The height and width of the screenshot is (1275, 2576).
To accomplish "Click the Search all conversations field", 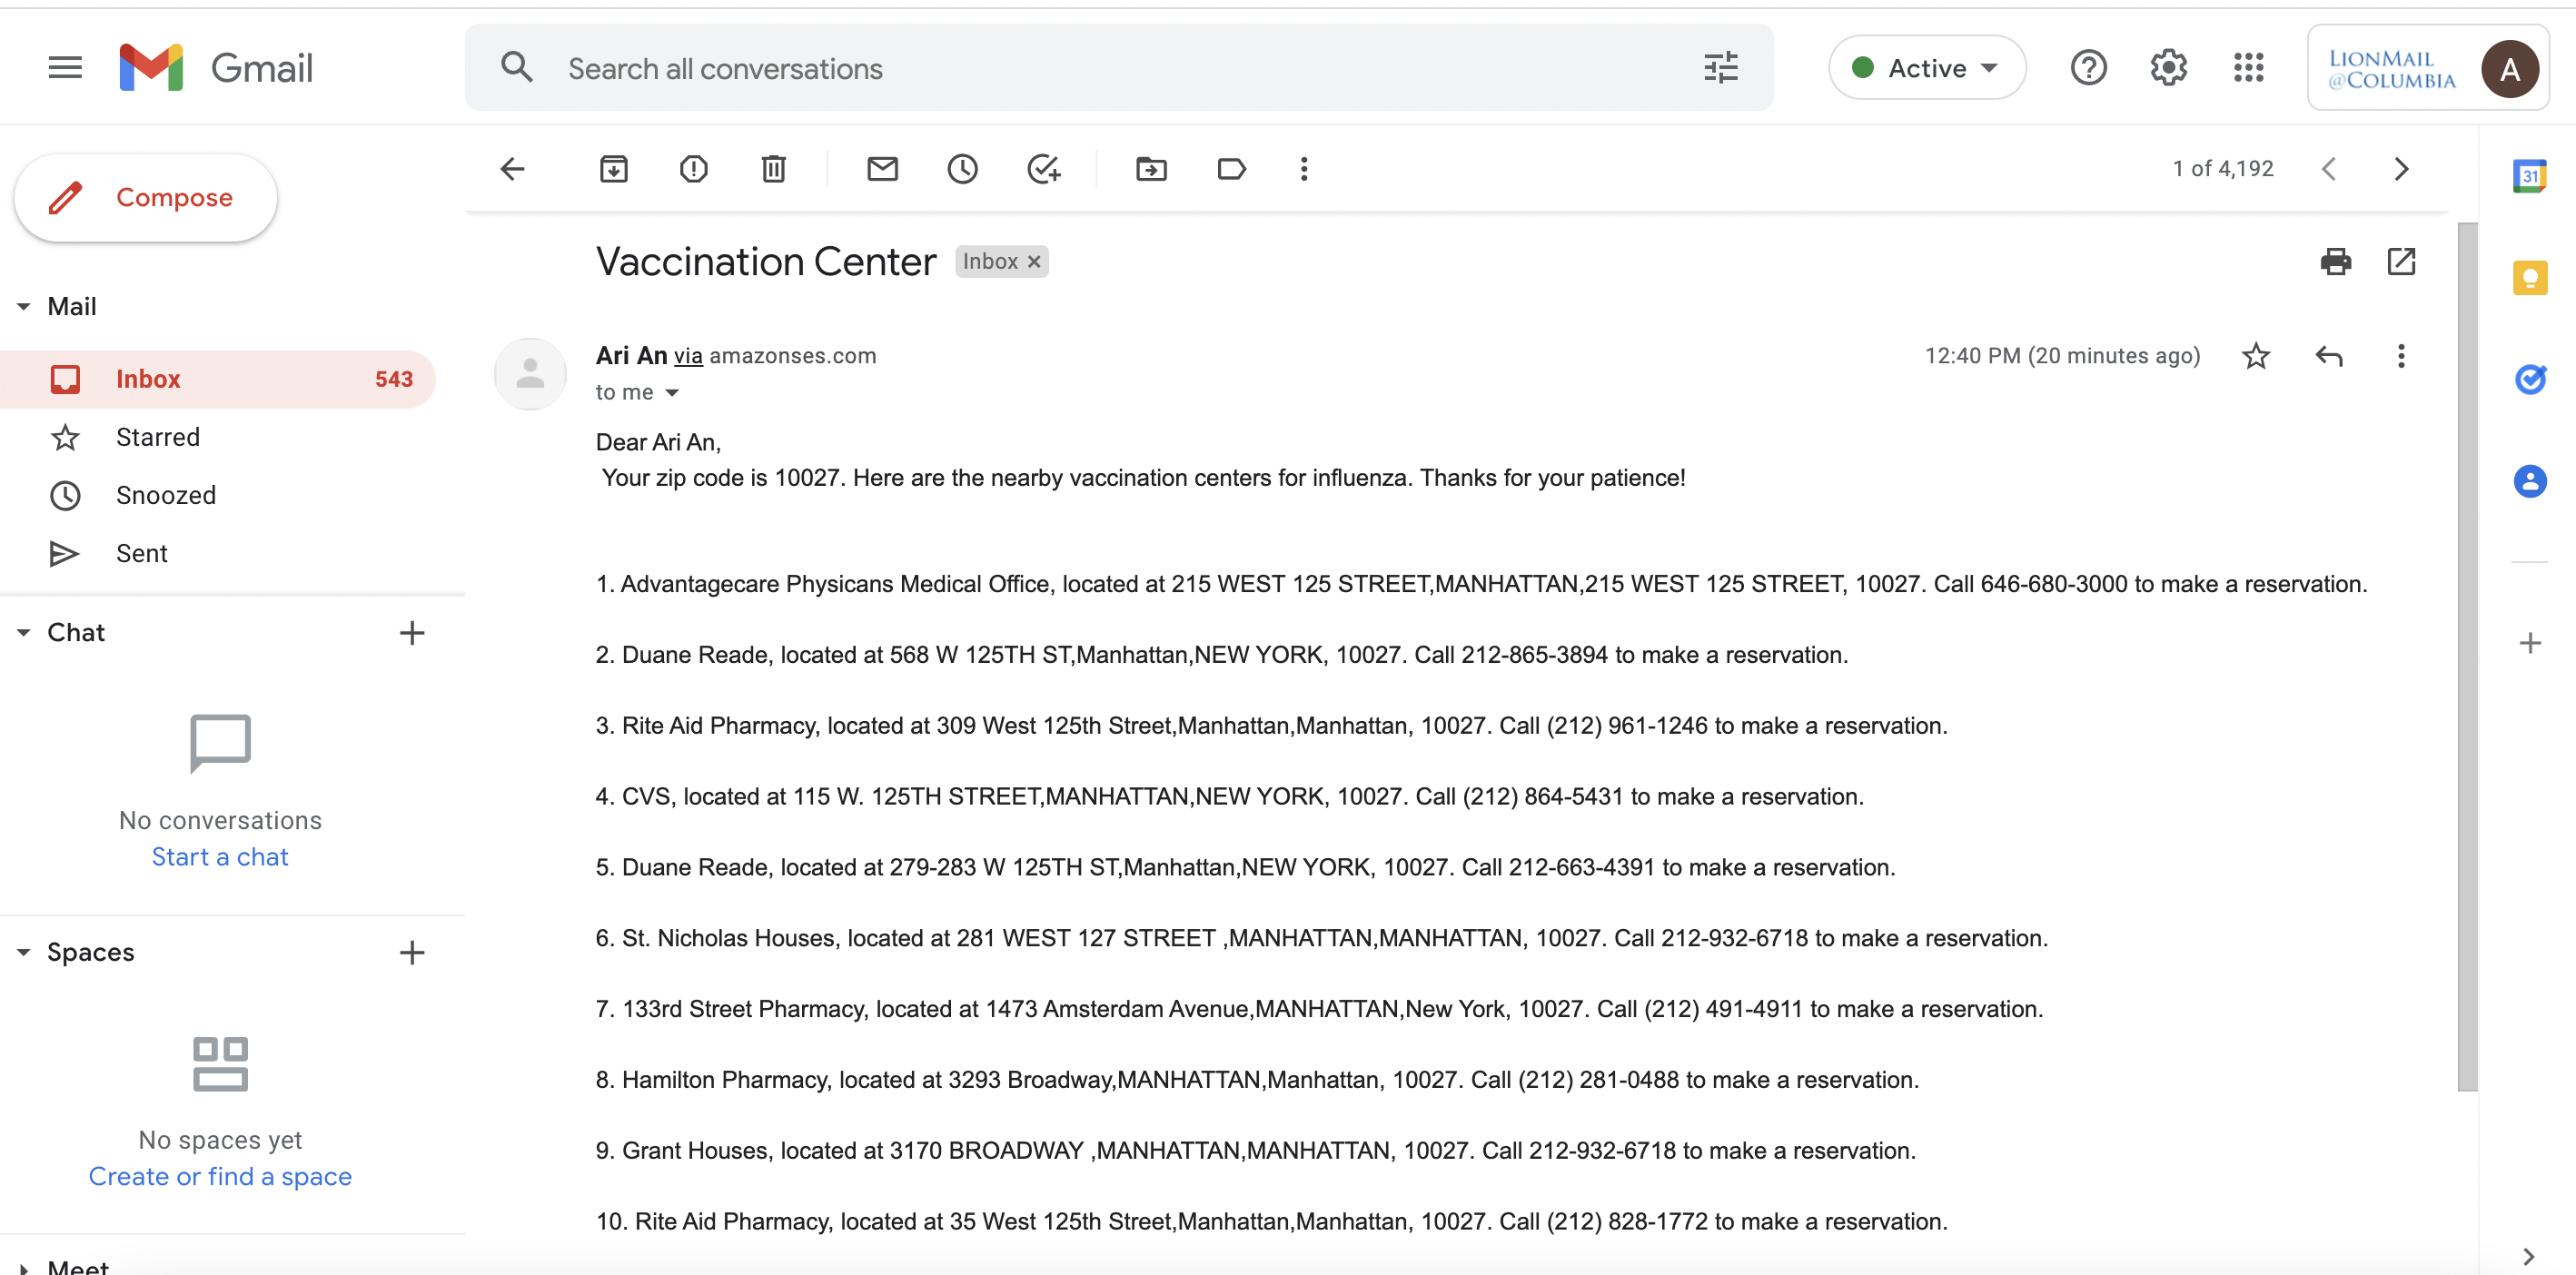I will [x=1100, y=68].
